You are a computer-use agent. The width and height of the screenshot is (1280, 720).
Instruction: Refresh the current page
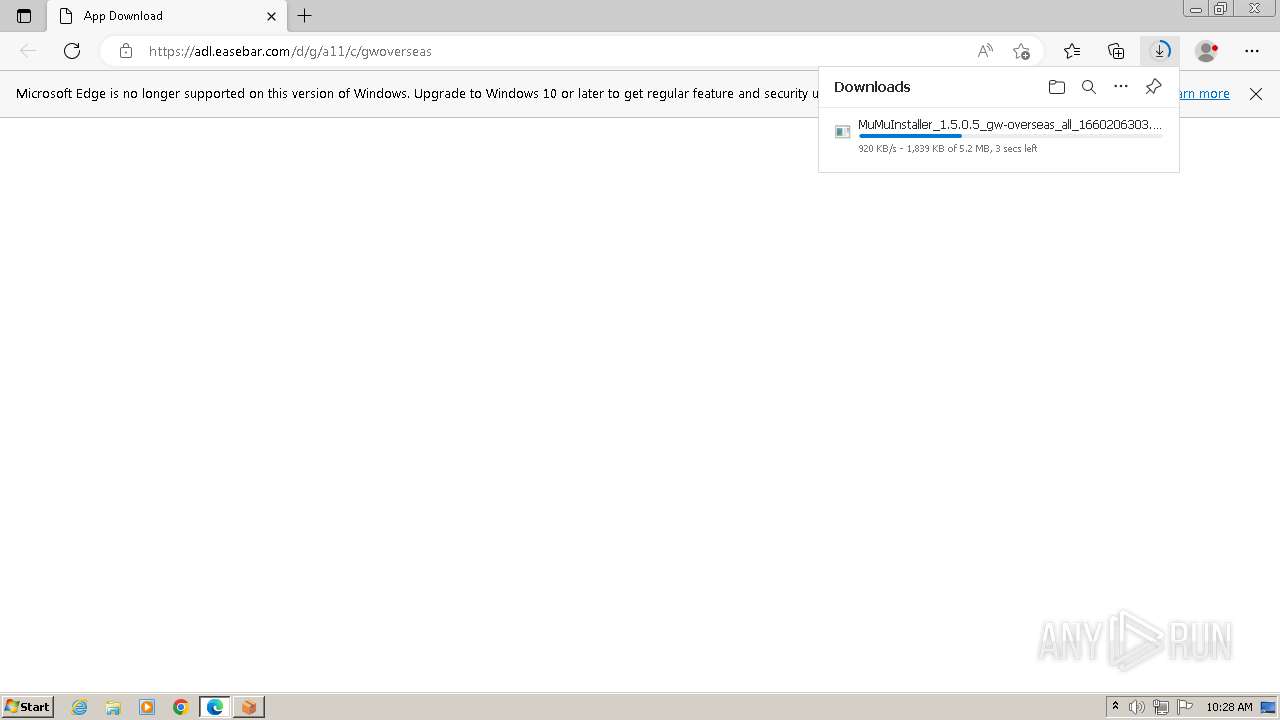point(72,51)
